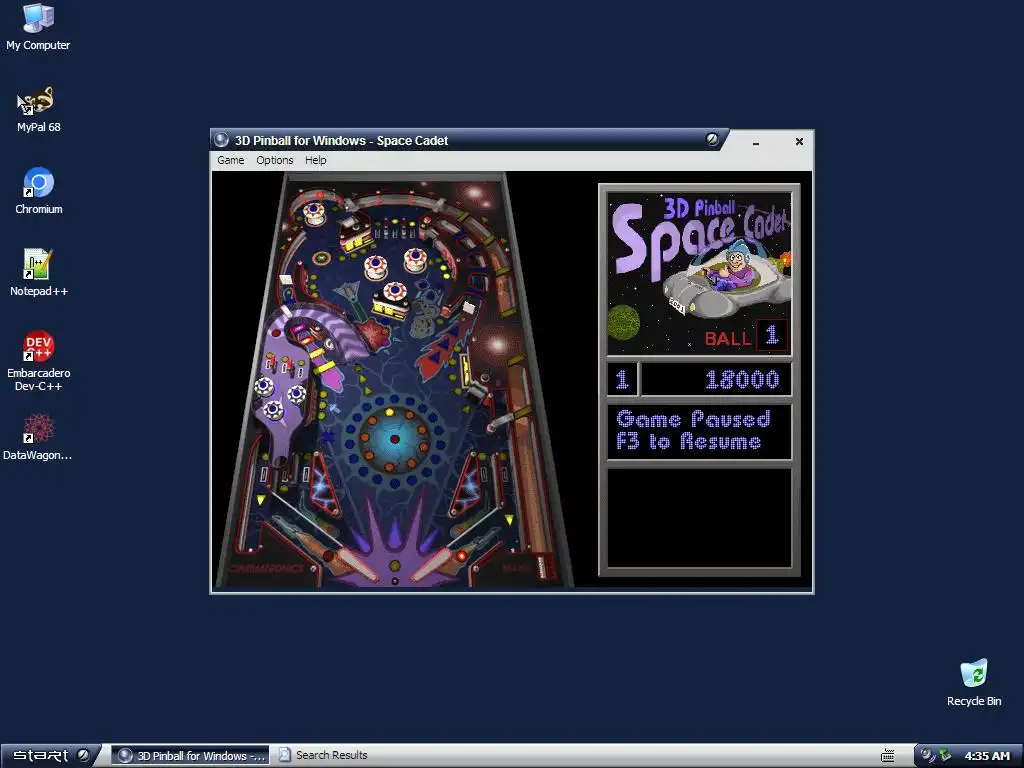Click the pinball icon in title bar
This screenshot has height=768, width=1024.
(x=221, y=140)
